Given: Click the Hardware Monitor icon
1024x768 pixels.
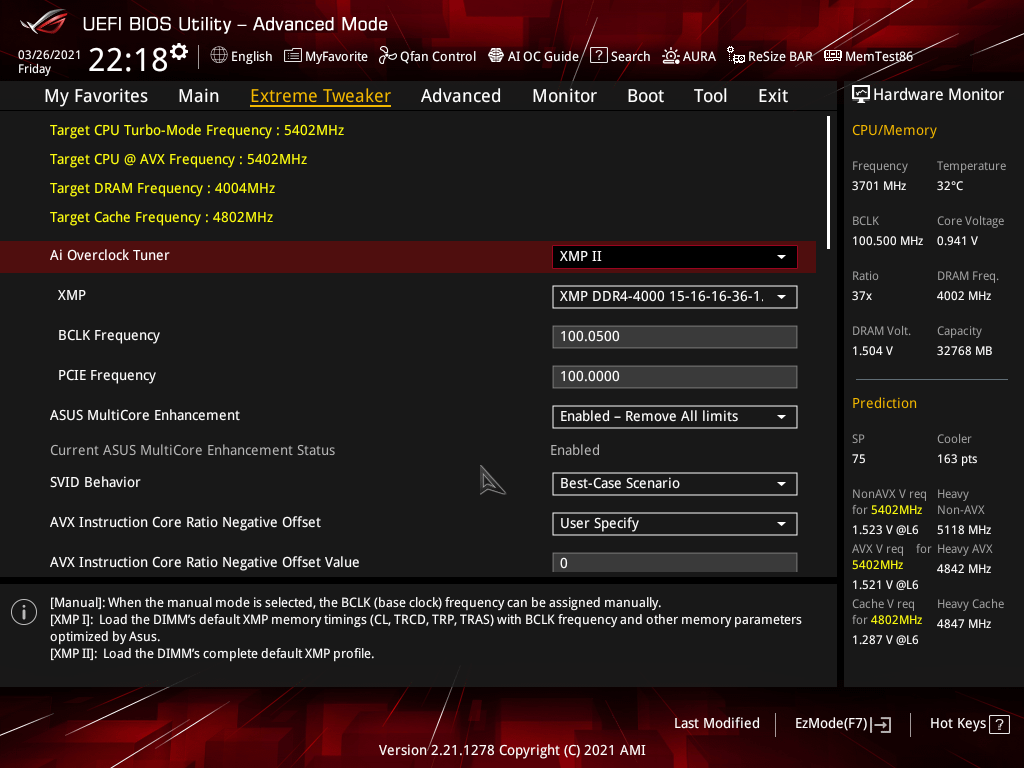Looking at the screenshot, I should point(861,95).
